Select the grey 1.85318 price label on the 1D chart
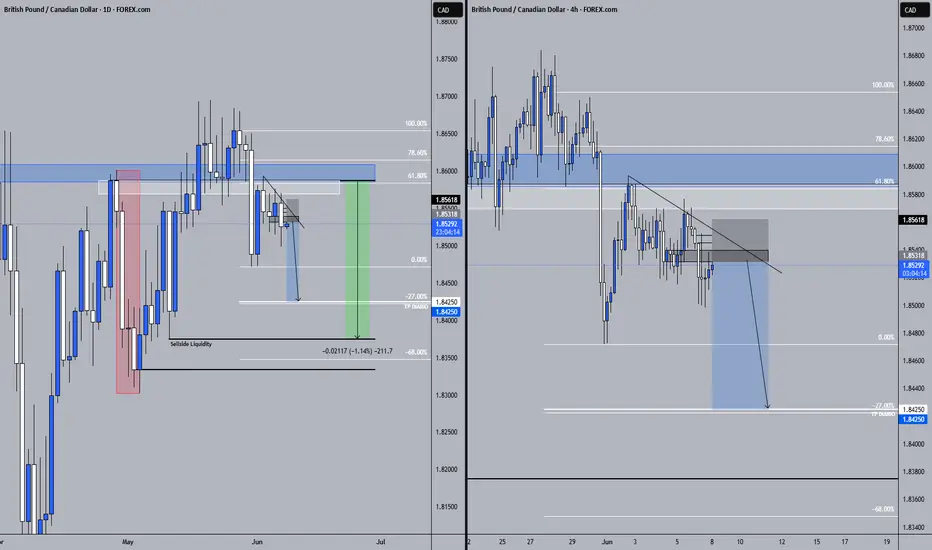Viewport: 932px width, 550px height. click(447, 214)
